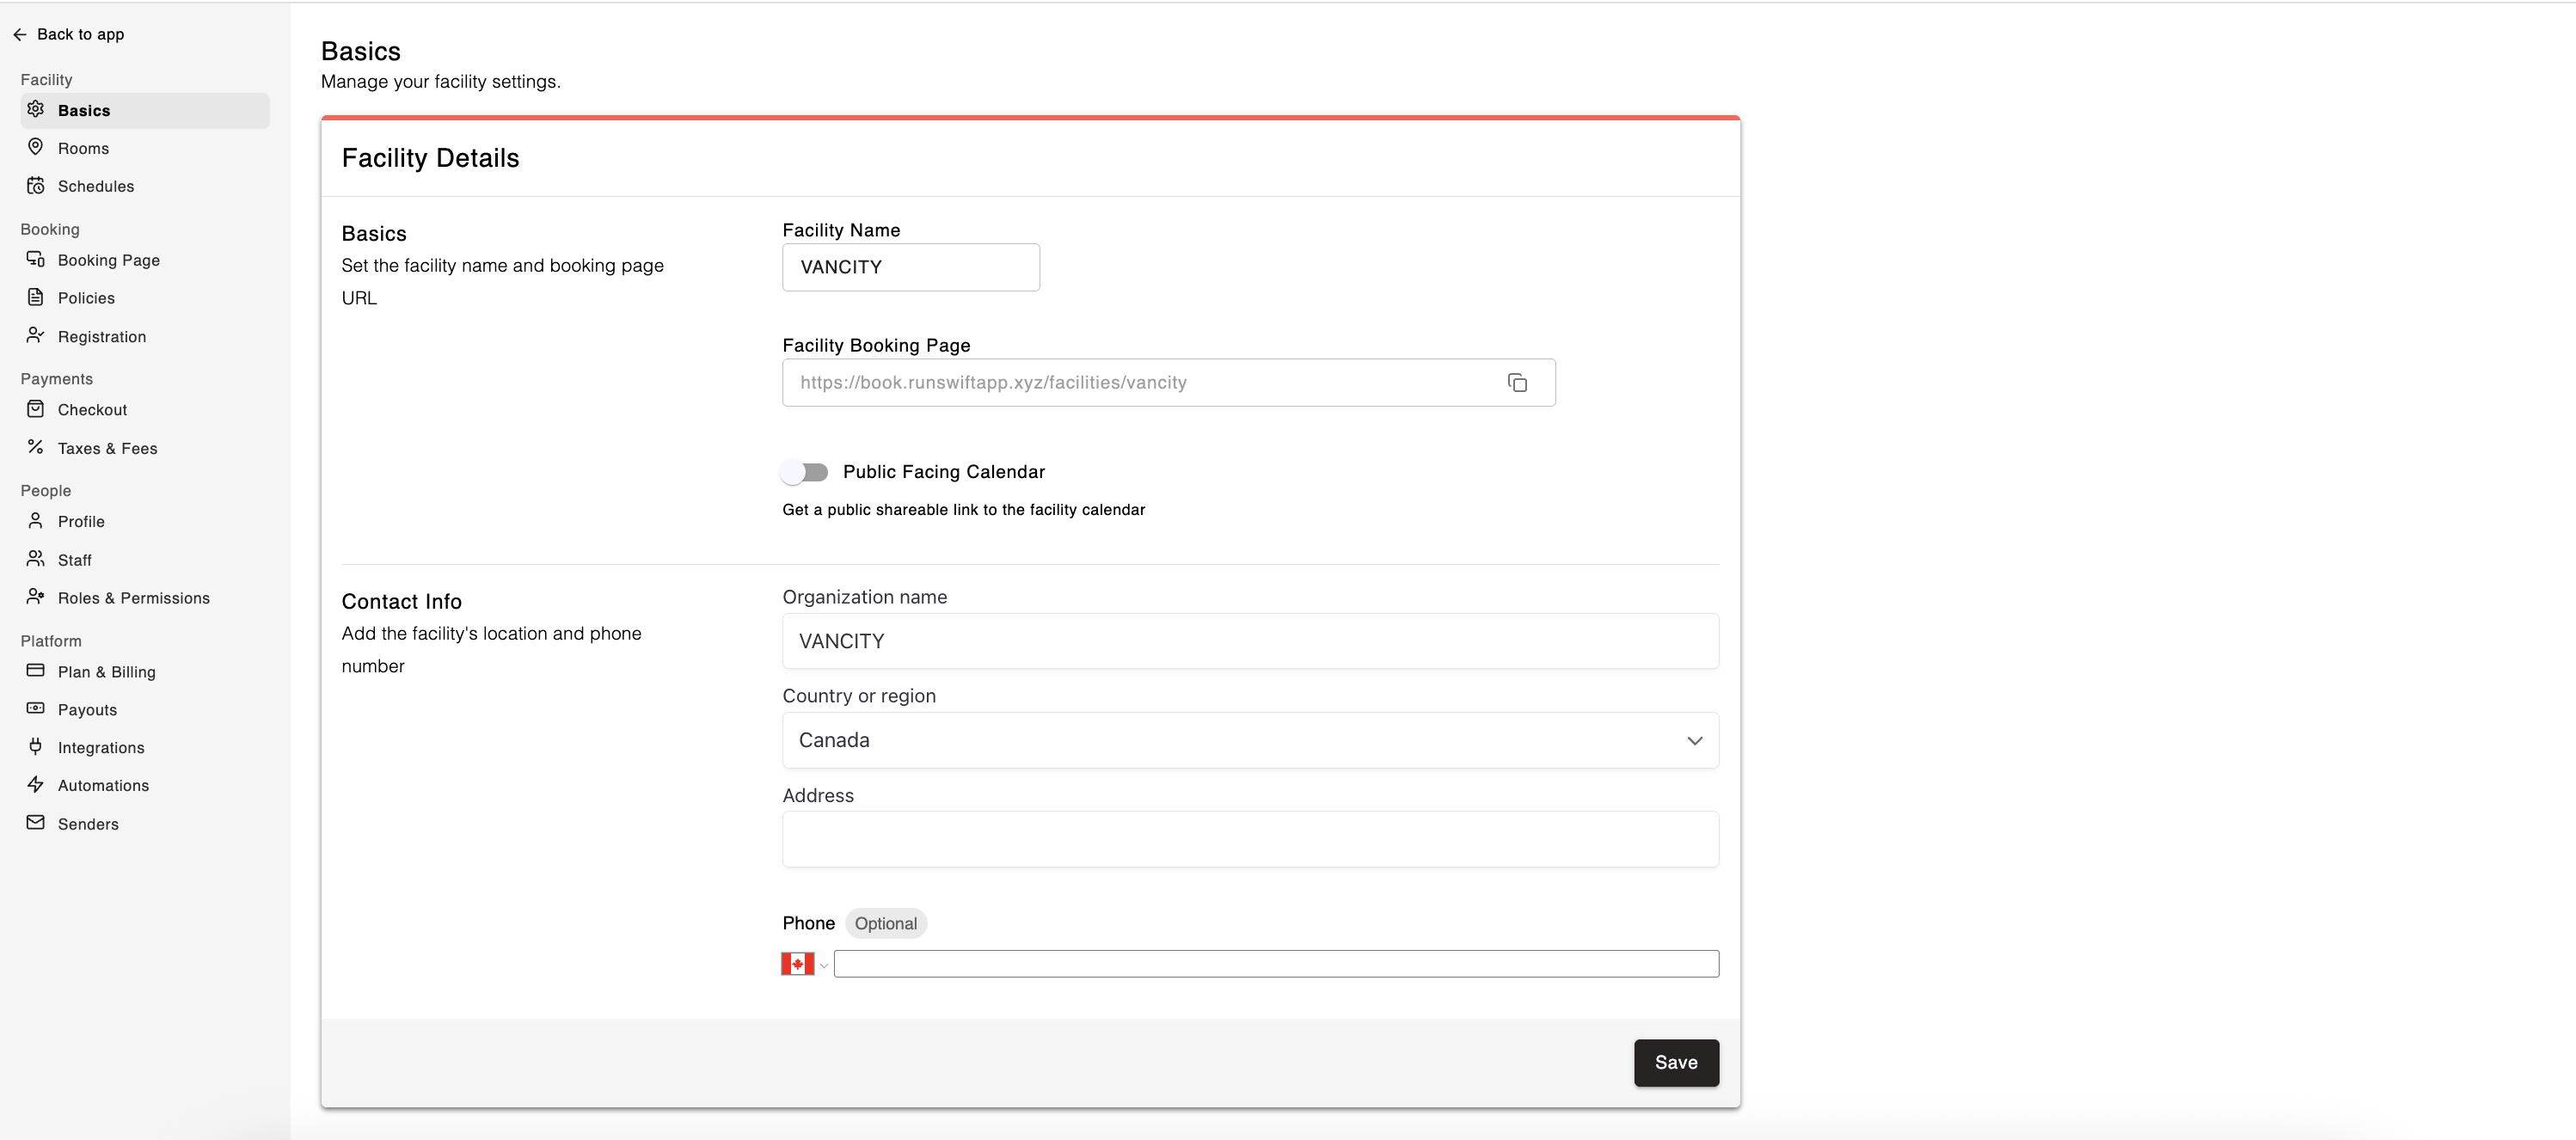Click the Integrations plug icon
The height and width of the screenshot is (1140, 2576).
click(35, 747)
